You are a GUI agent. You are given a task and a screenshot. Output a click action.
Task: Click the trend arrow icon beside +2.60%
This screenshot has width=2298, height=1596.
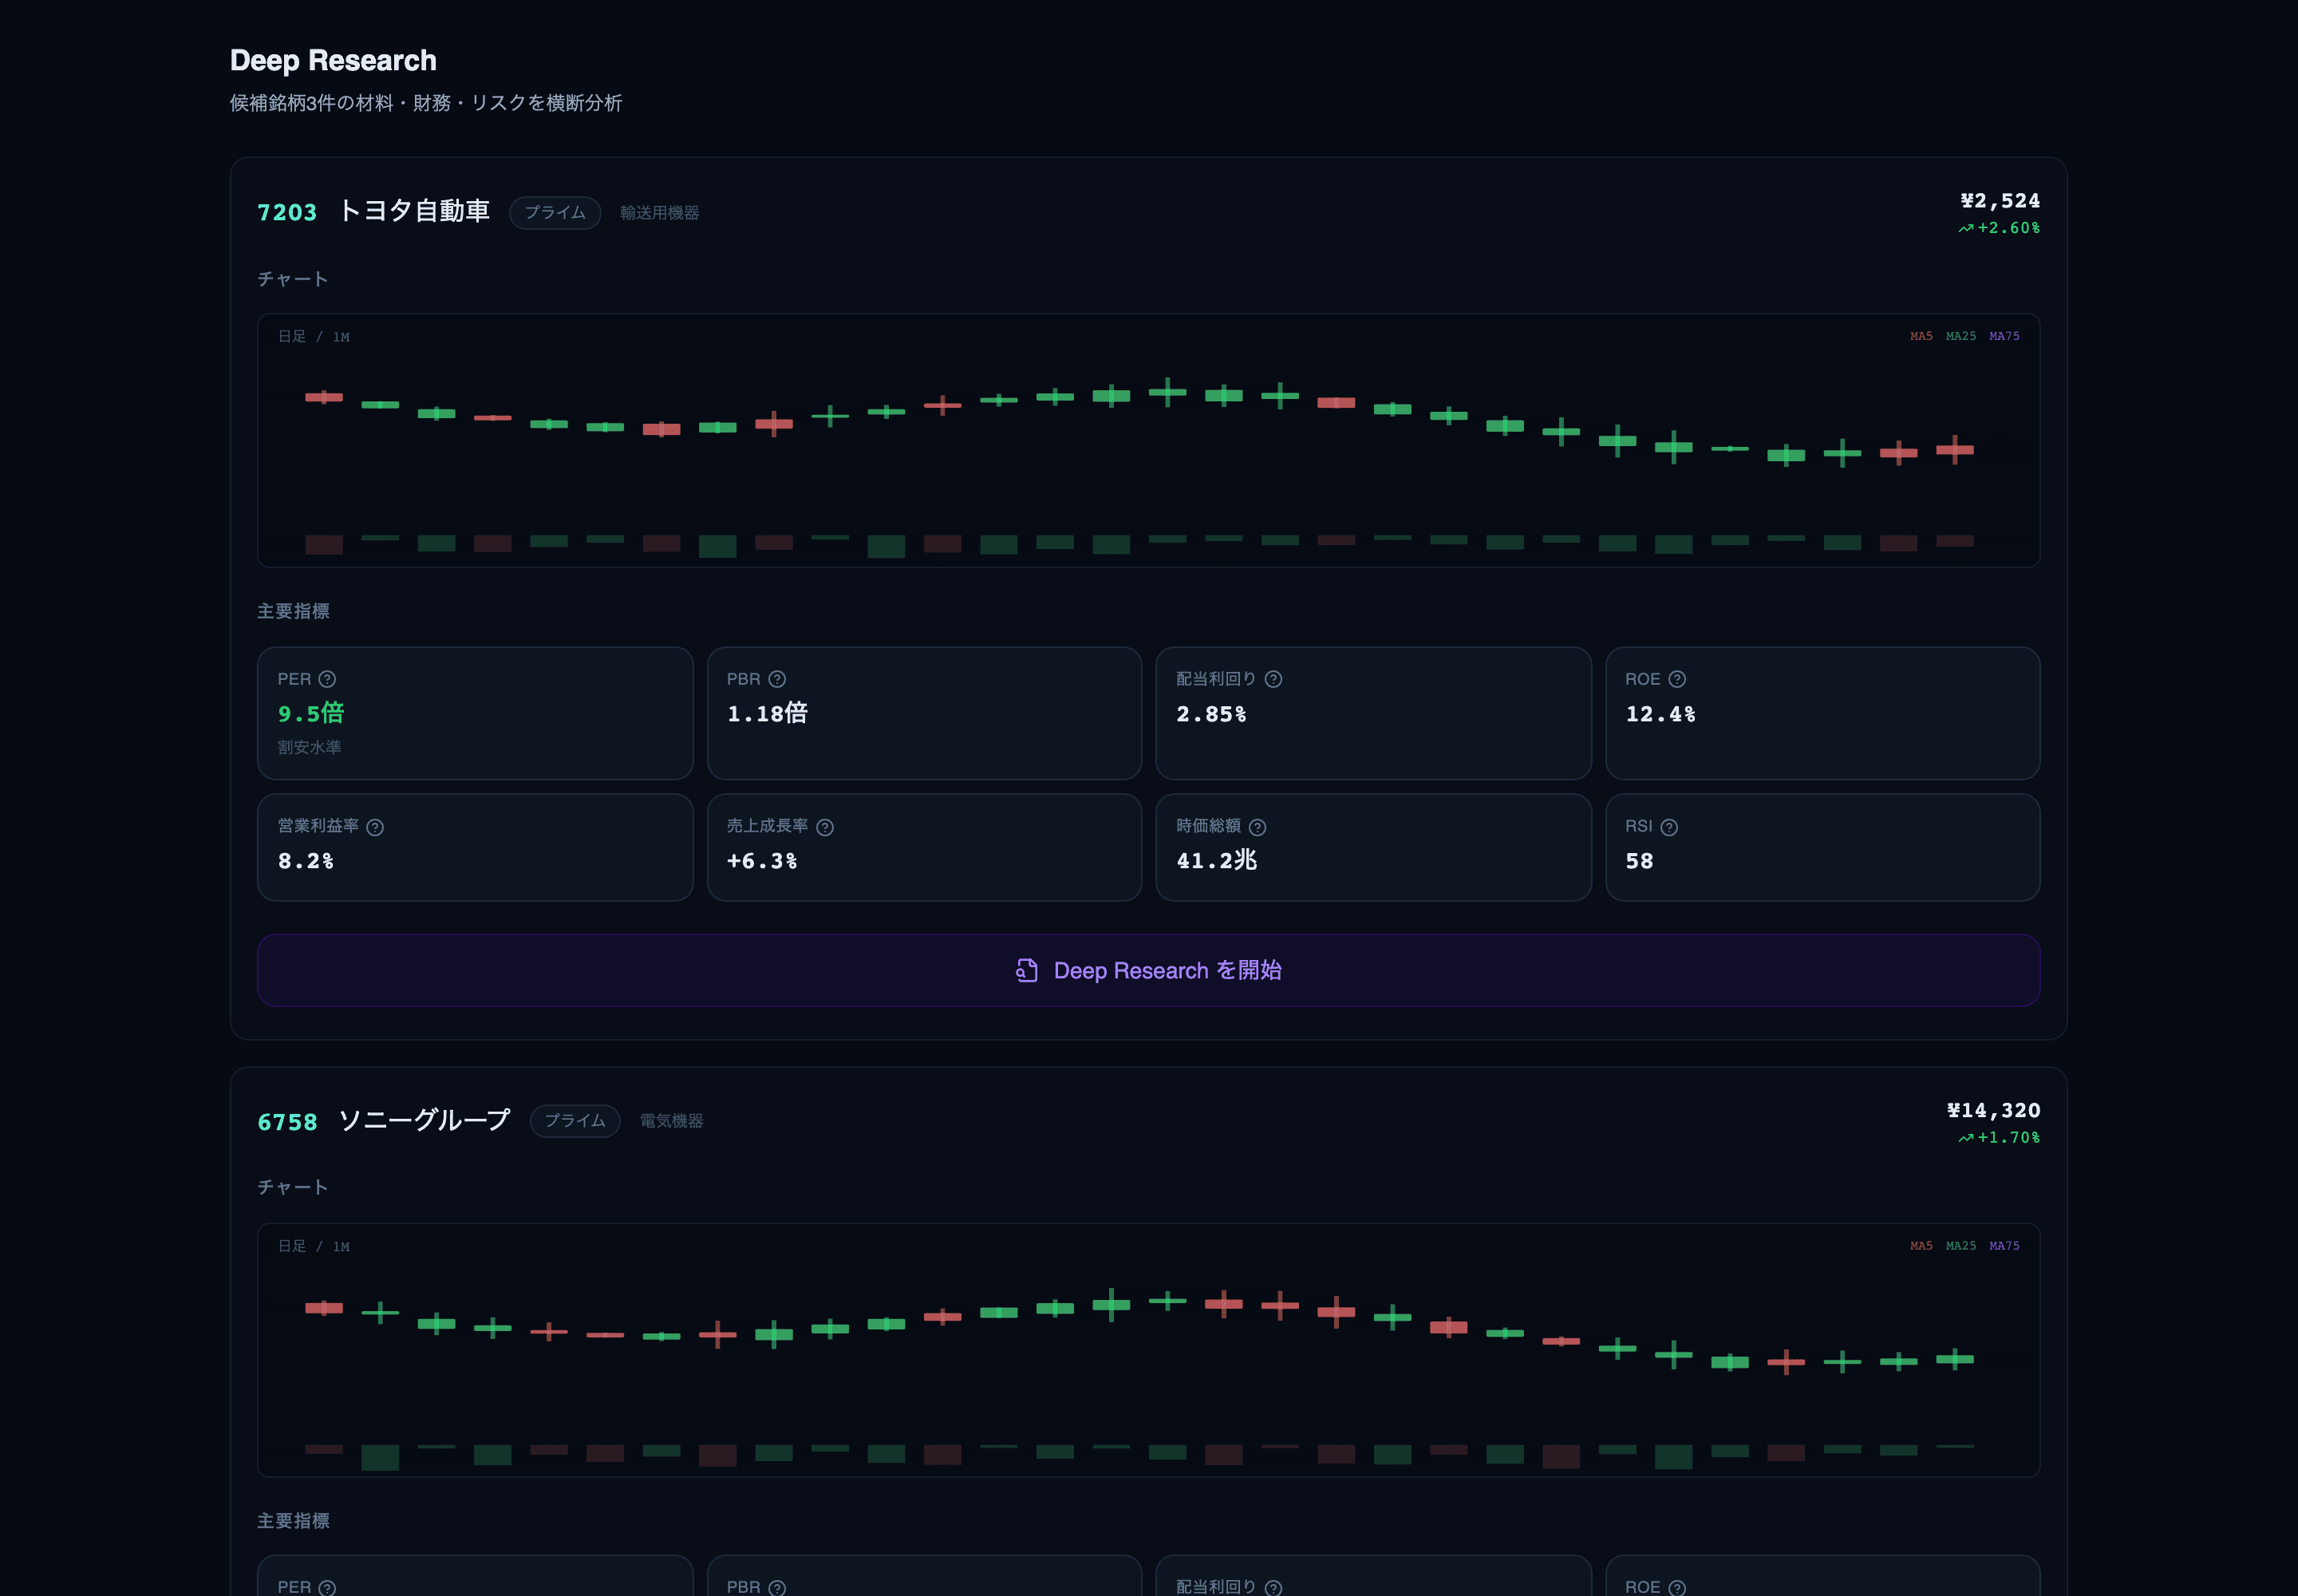(1966, 229)
